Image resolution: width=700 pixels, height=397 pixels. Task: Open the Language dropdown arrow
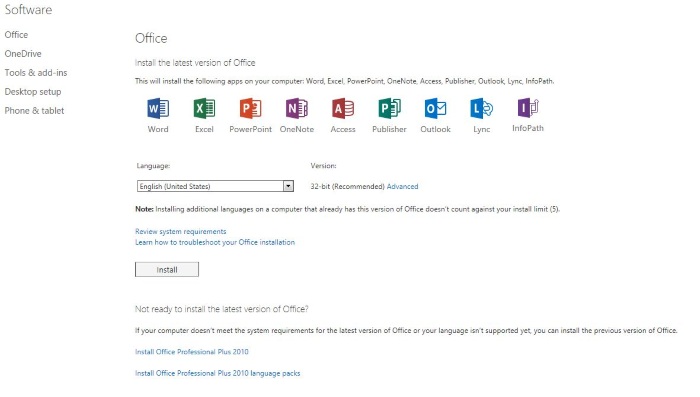pyautogui.click(x=288, y=186)
